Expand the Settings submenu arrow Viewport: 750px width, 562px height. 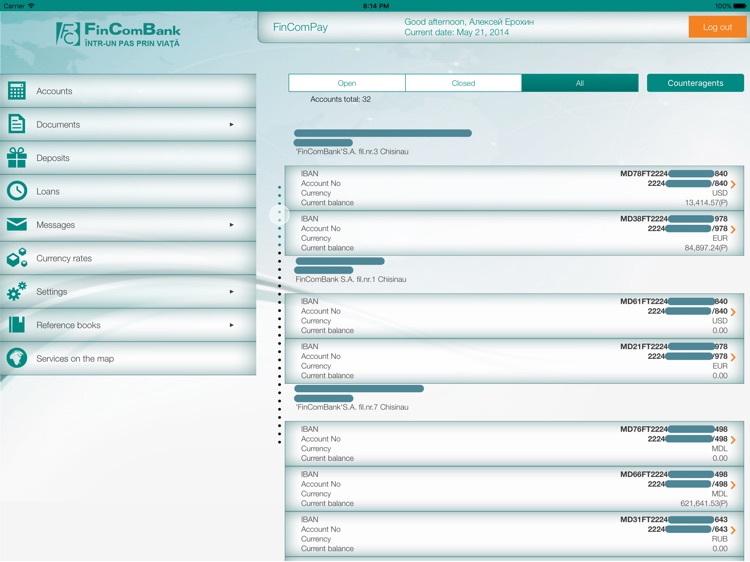(232, 292)
